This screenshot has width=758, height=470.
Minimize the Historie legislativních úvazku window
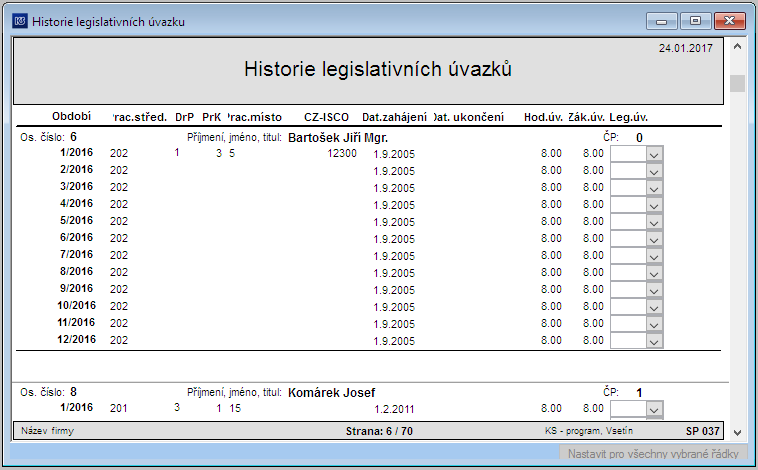662,21
